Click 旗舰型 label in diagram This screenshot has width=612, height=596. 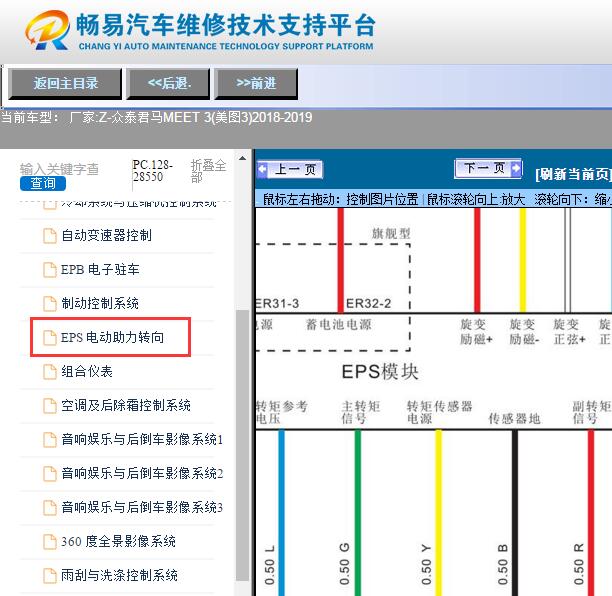point(391,234)
